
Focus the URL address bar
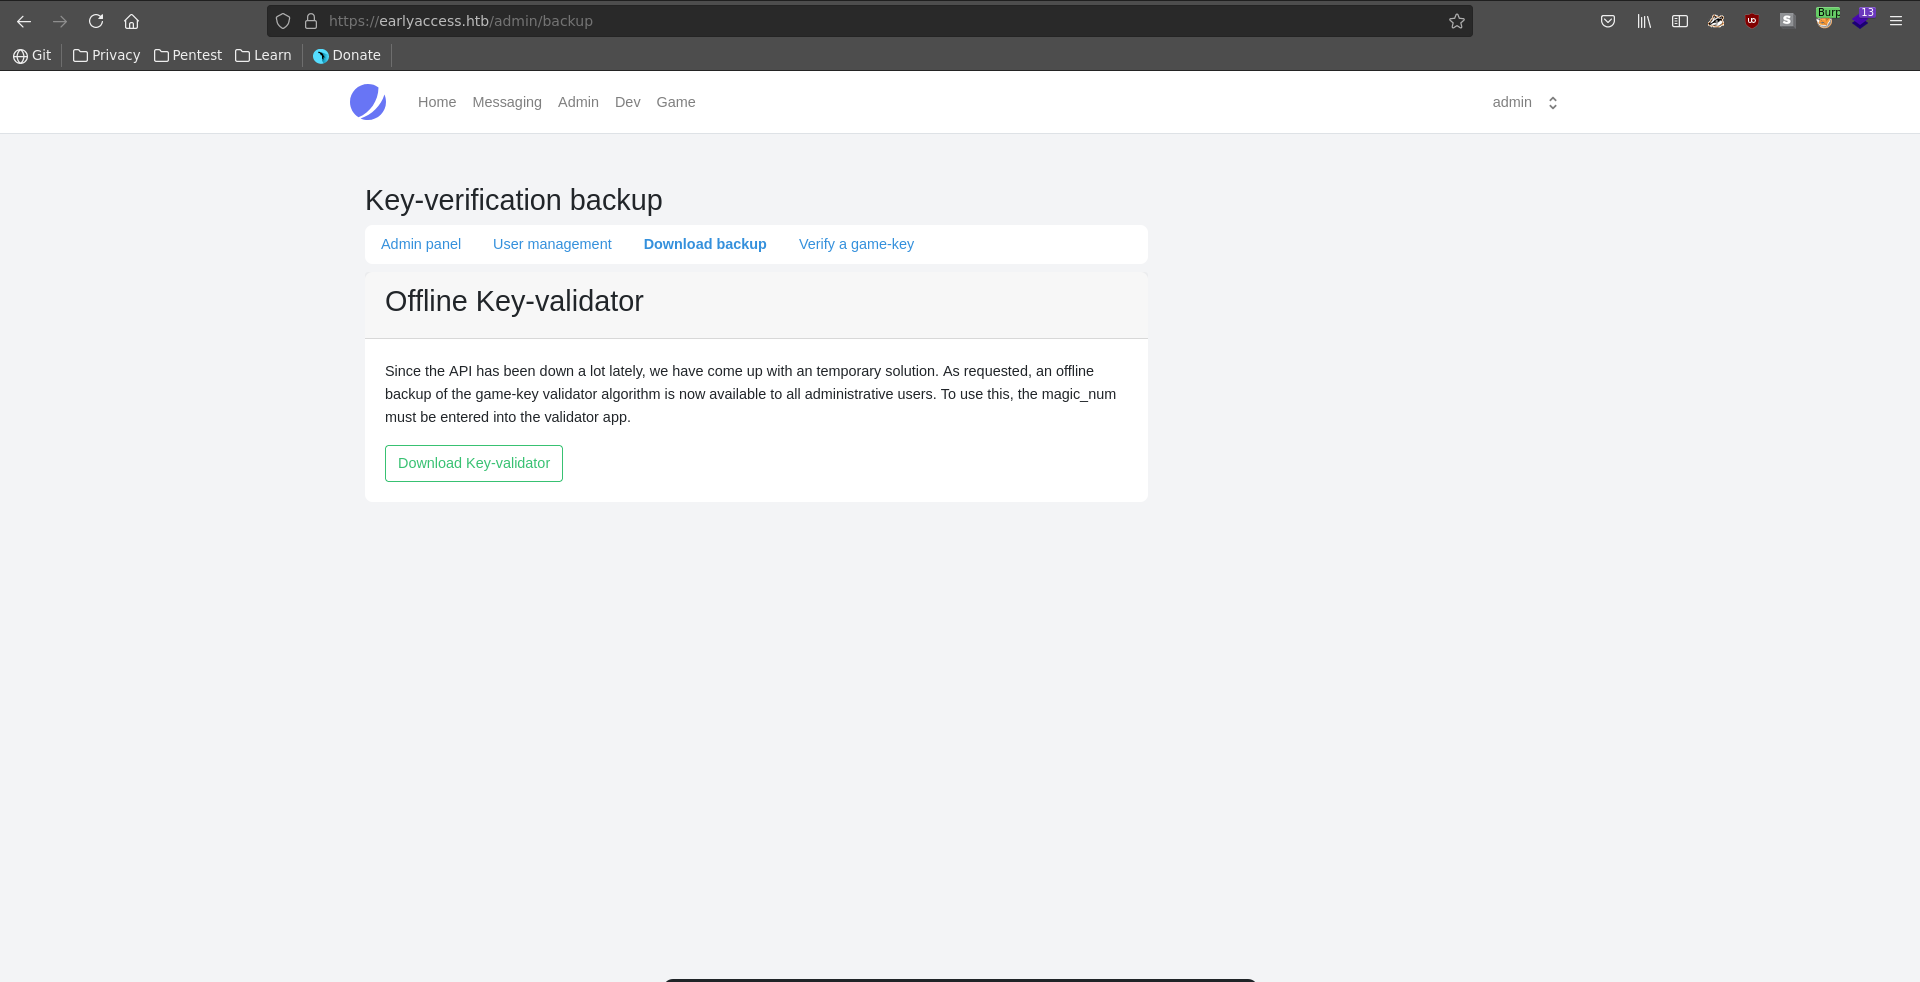click(x=880, y=21)
